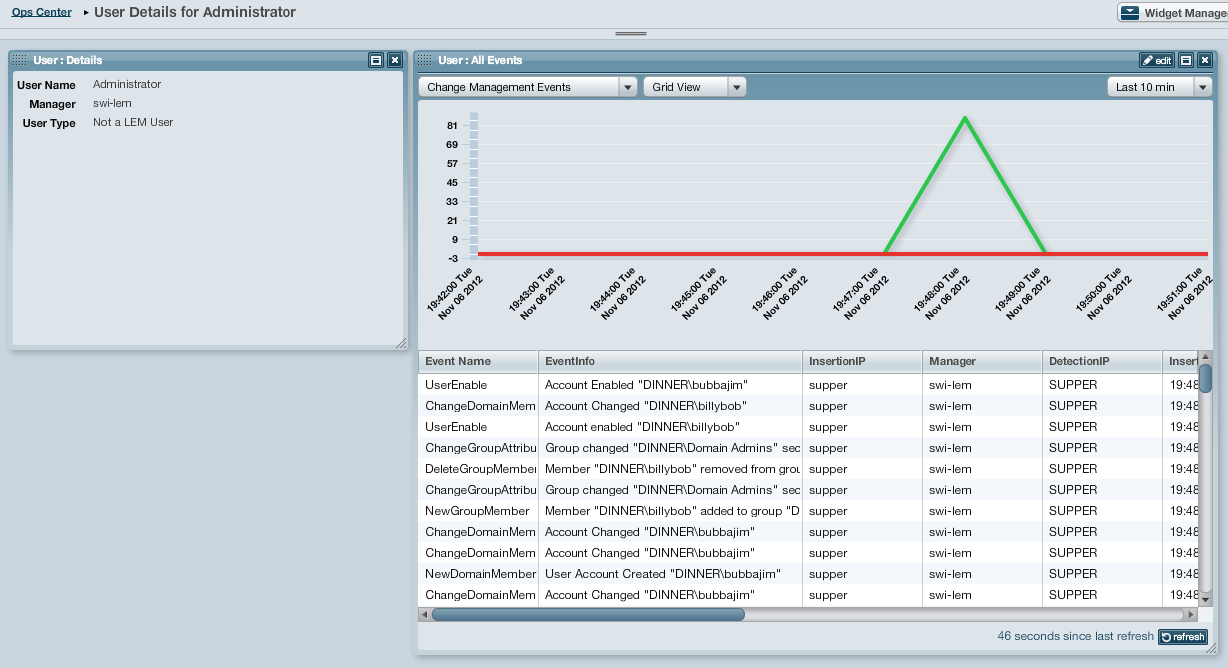1228x668 pixels.
Task: Select 'Account Changed "DINNER\billybob"' cell
Action: [670, 406]
